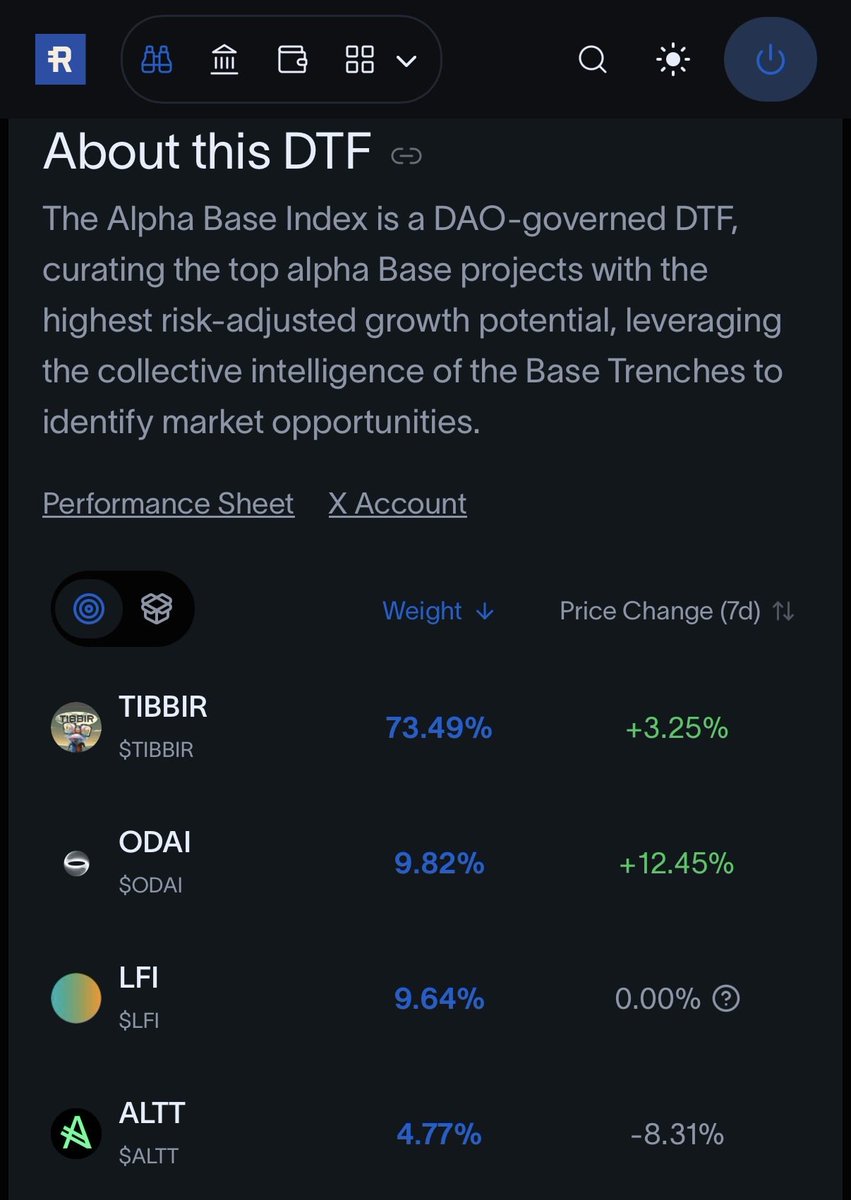Viewport: 851px width, 1200px height.
Task: Click the LFI gradient token icon
Action: pos(76,998)
